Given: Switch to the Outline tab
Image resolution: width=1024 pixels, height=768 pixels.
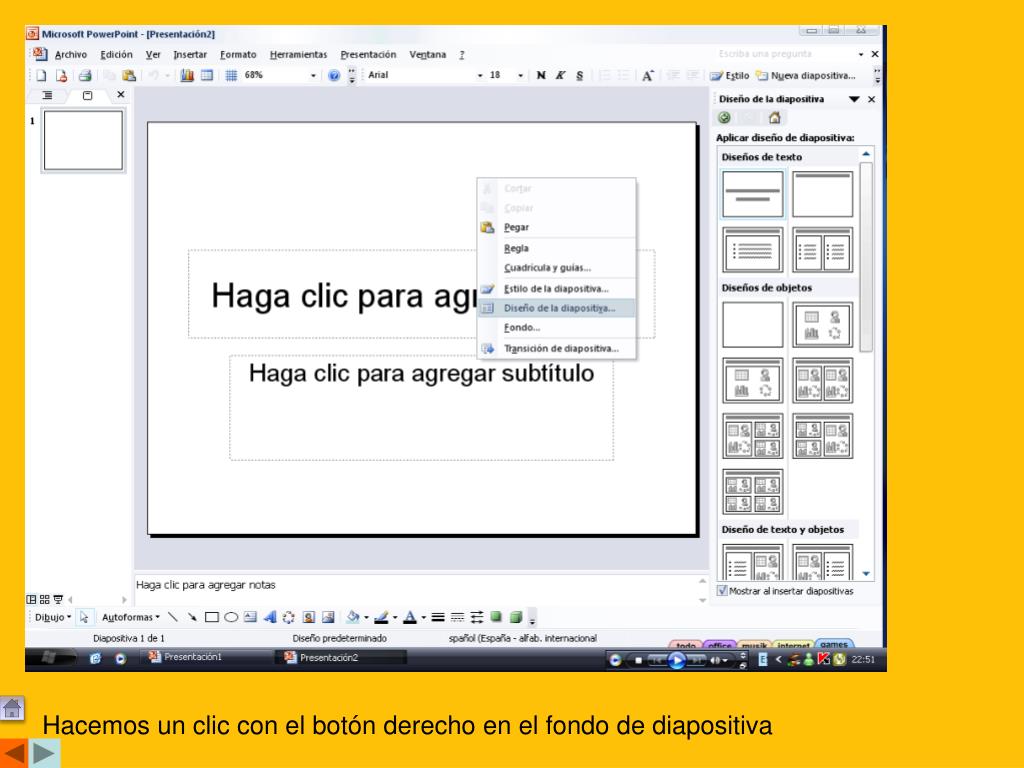Looking at the screenshot, I should 48,95.
